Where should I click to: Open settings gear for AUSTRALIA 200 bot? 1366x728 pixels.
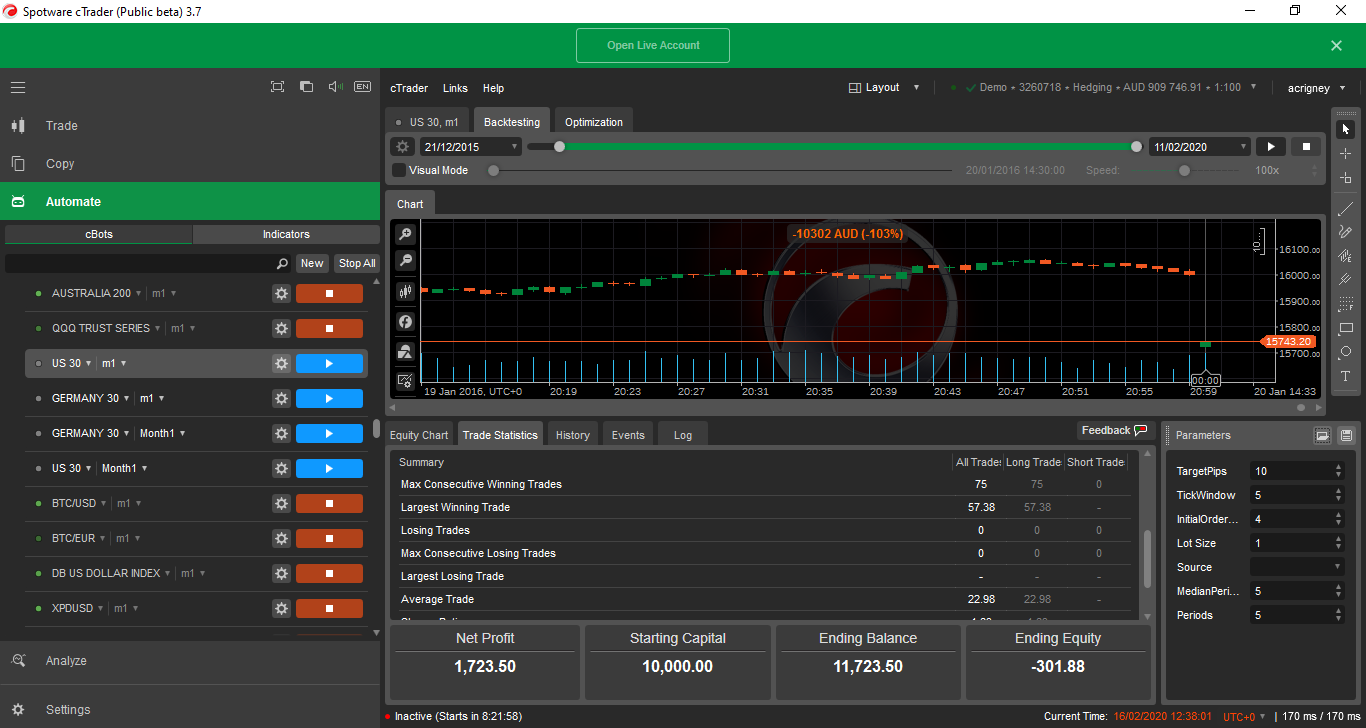pos(281,293)
